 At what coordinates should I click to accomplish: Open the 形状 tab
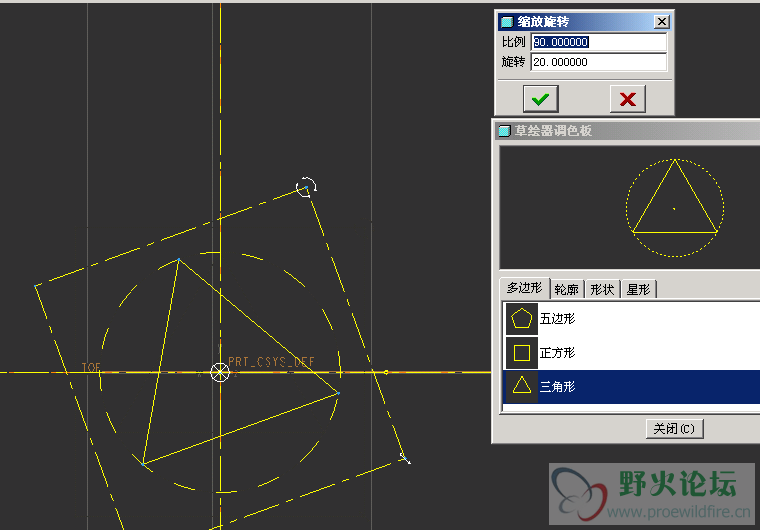click(602, 289)
